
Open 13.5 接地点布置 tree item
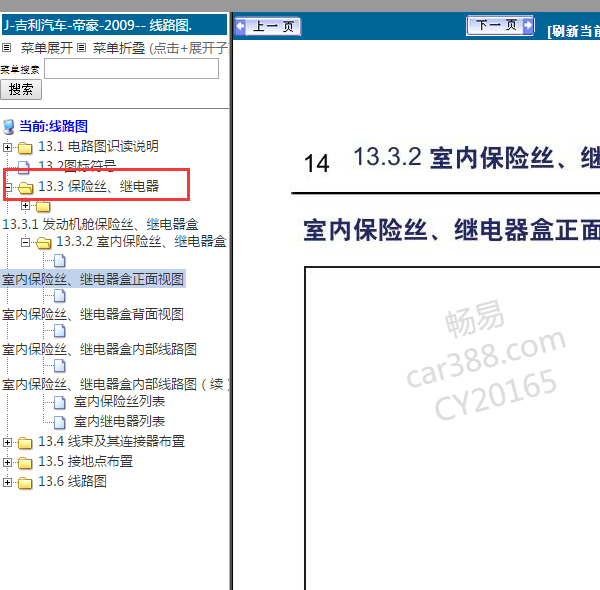point(86,461)
